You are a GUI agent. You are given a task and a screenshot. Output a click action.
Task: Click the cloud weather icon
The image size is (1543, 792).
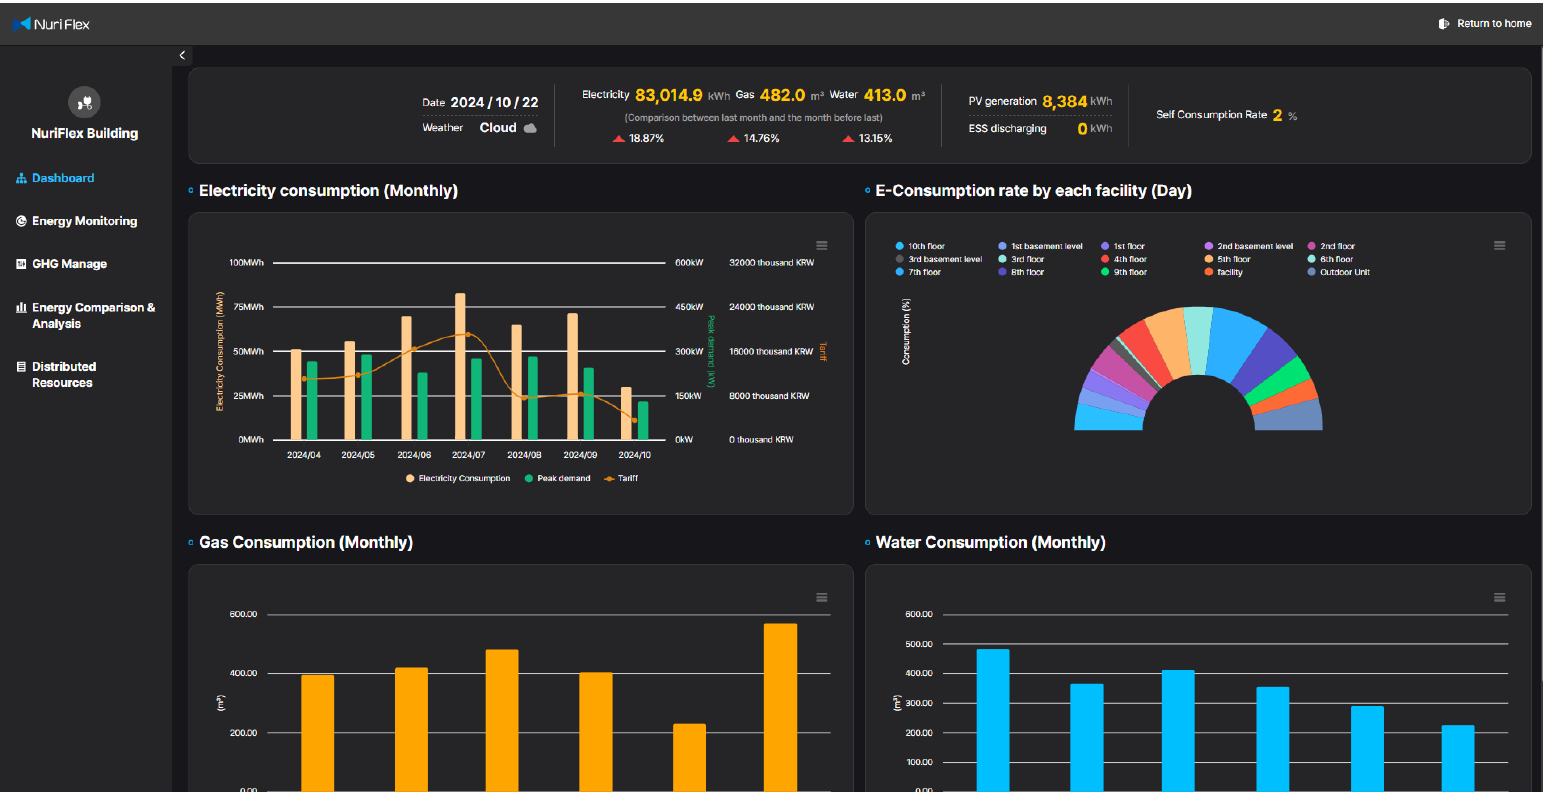tap(530, 128)
